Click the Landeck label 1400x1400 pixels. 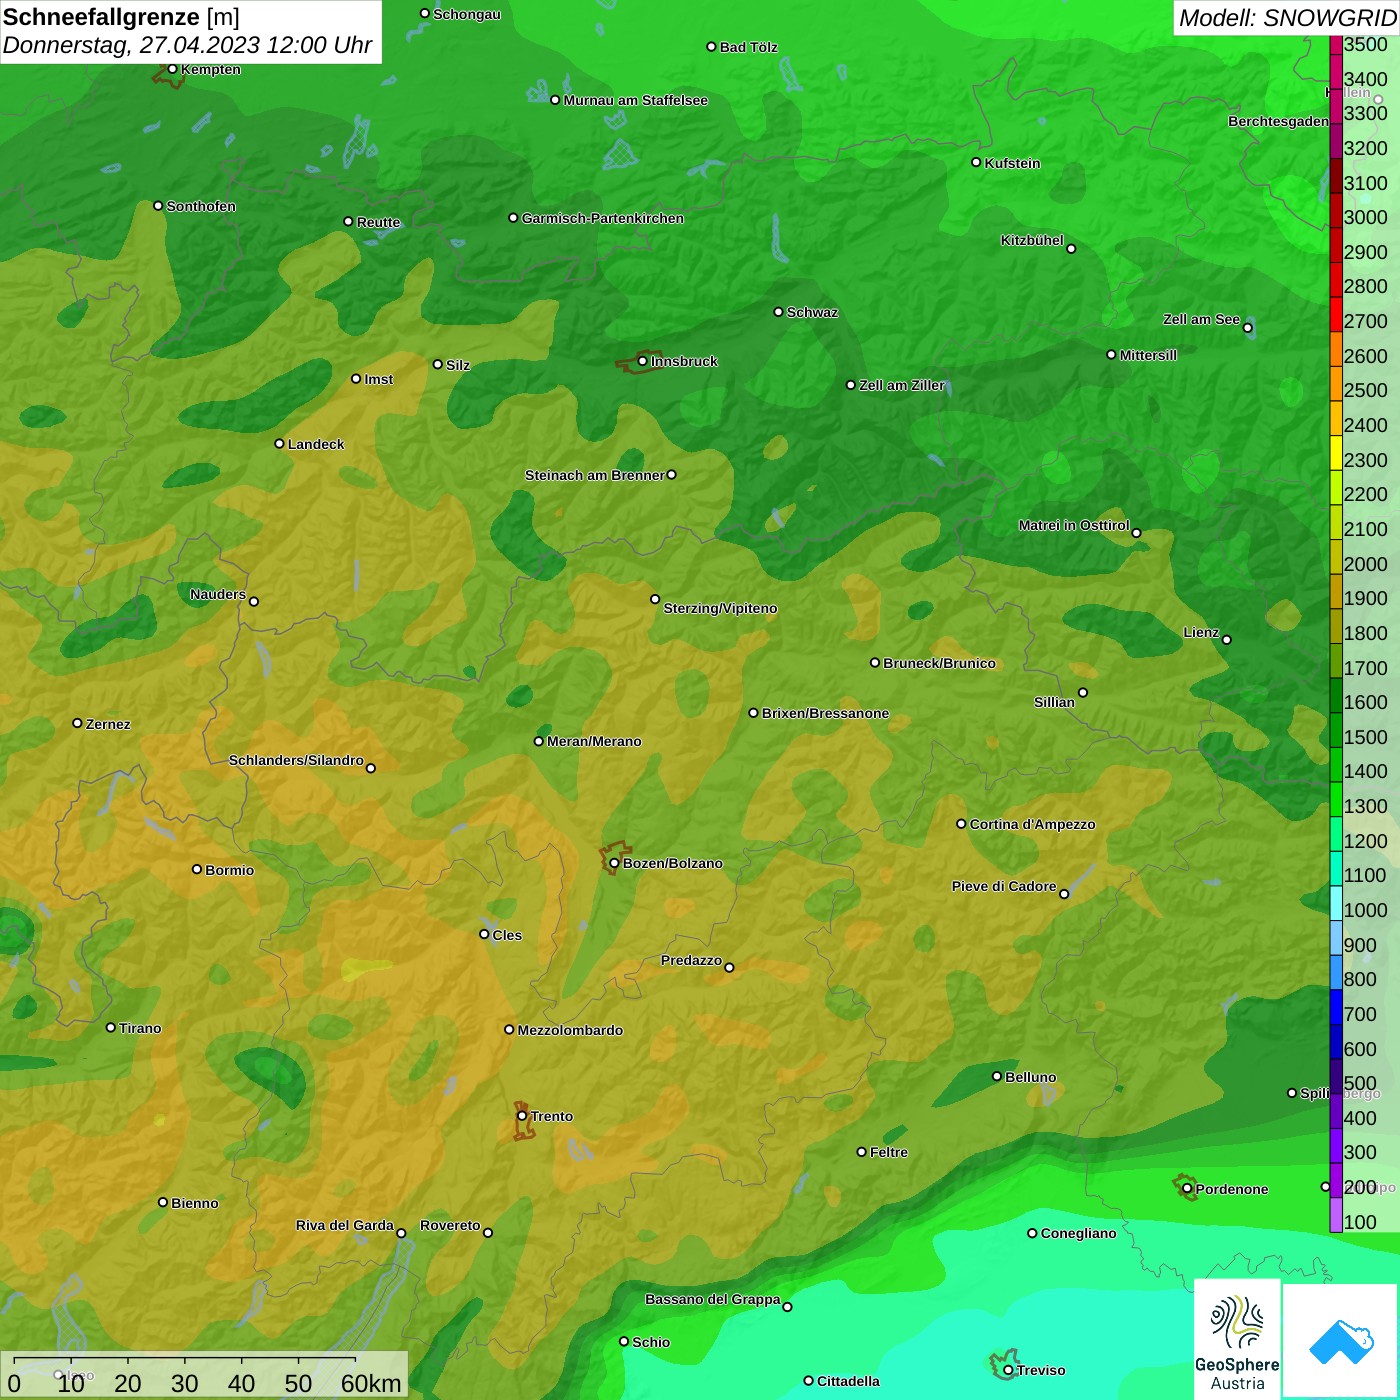tap(316, 444)
